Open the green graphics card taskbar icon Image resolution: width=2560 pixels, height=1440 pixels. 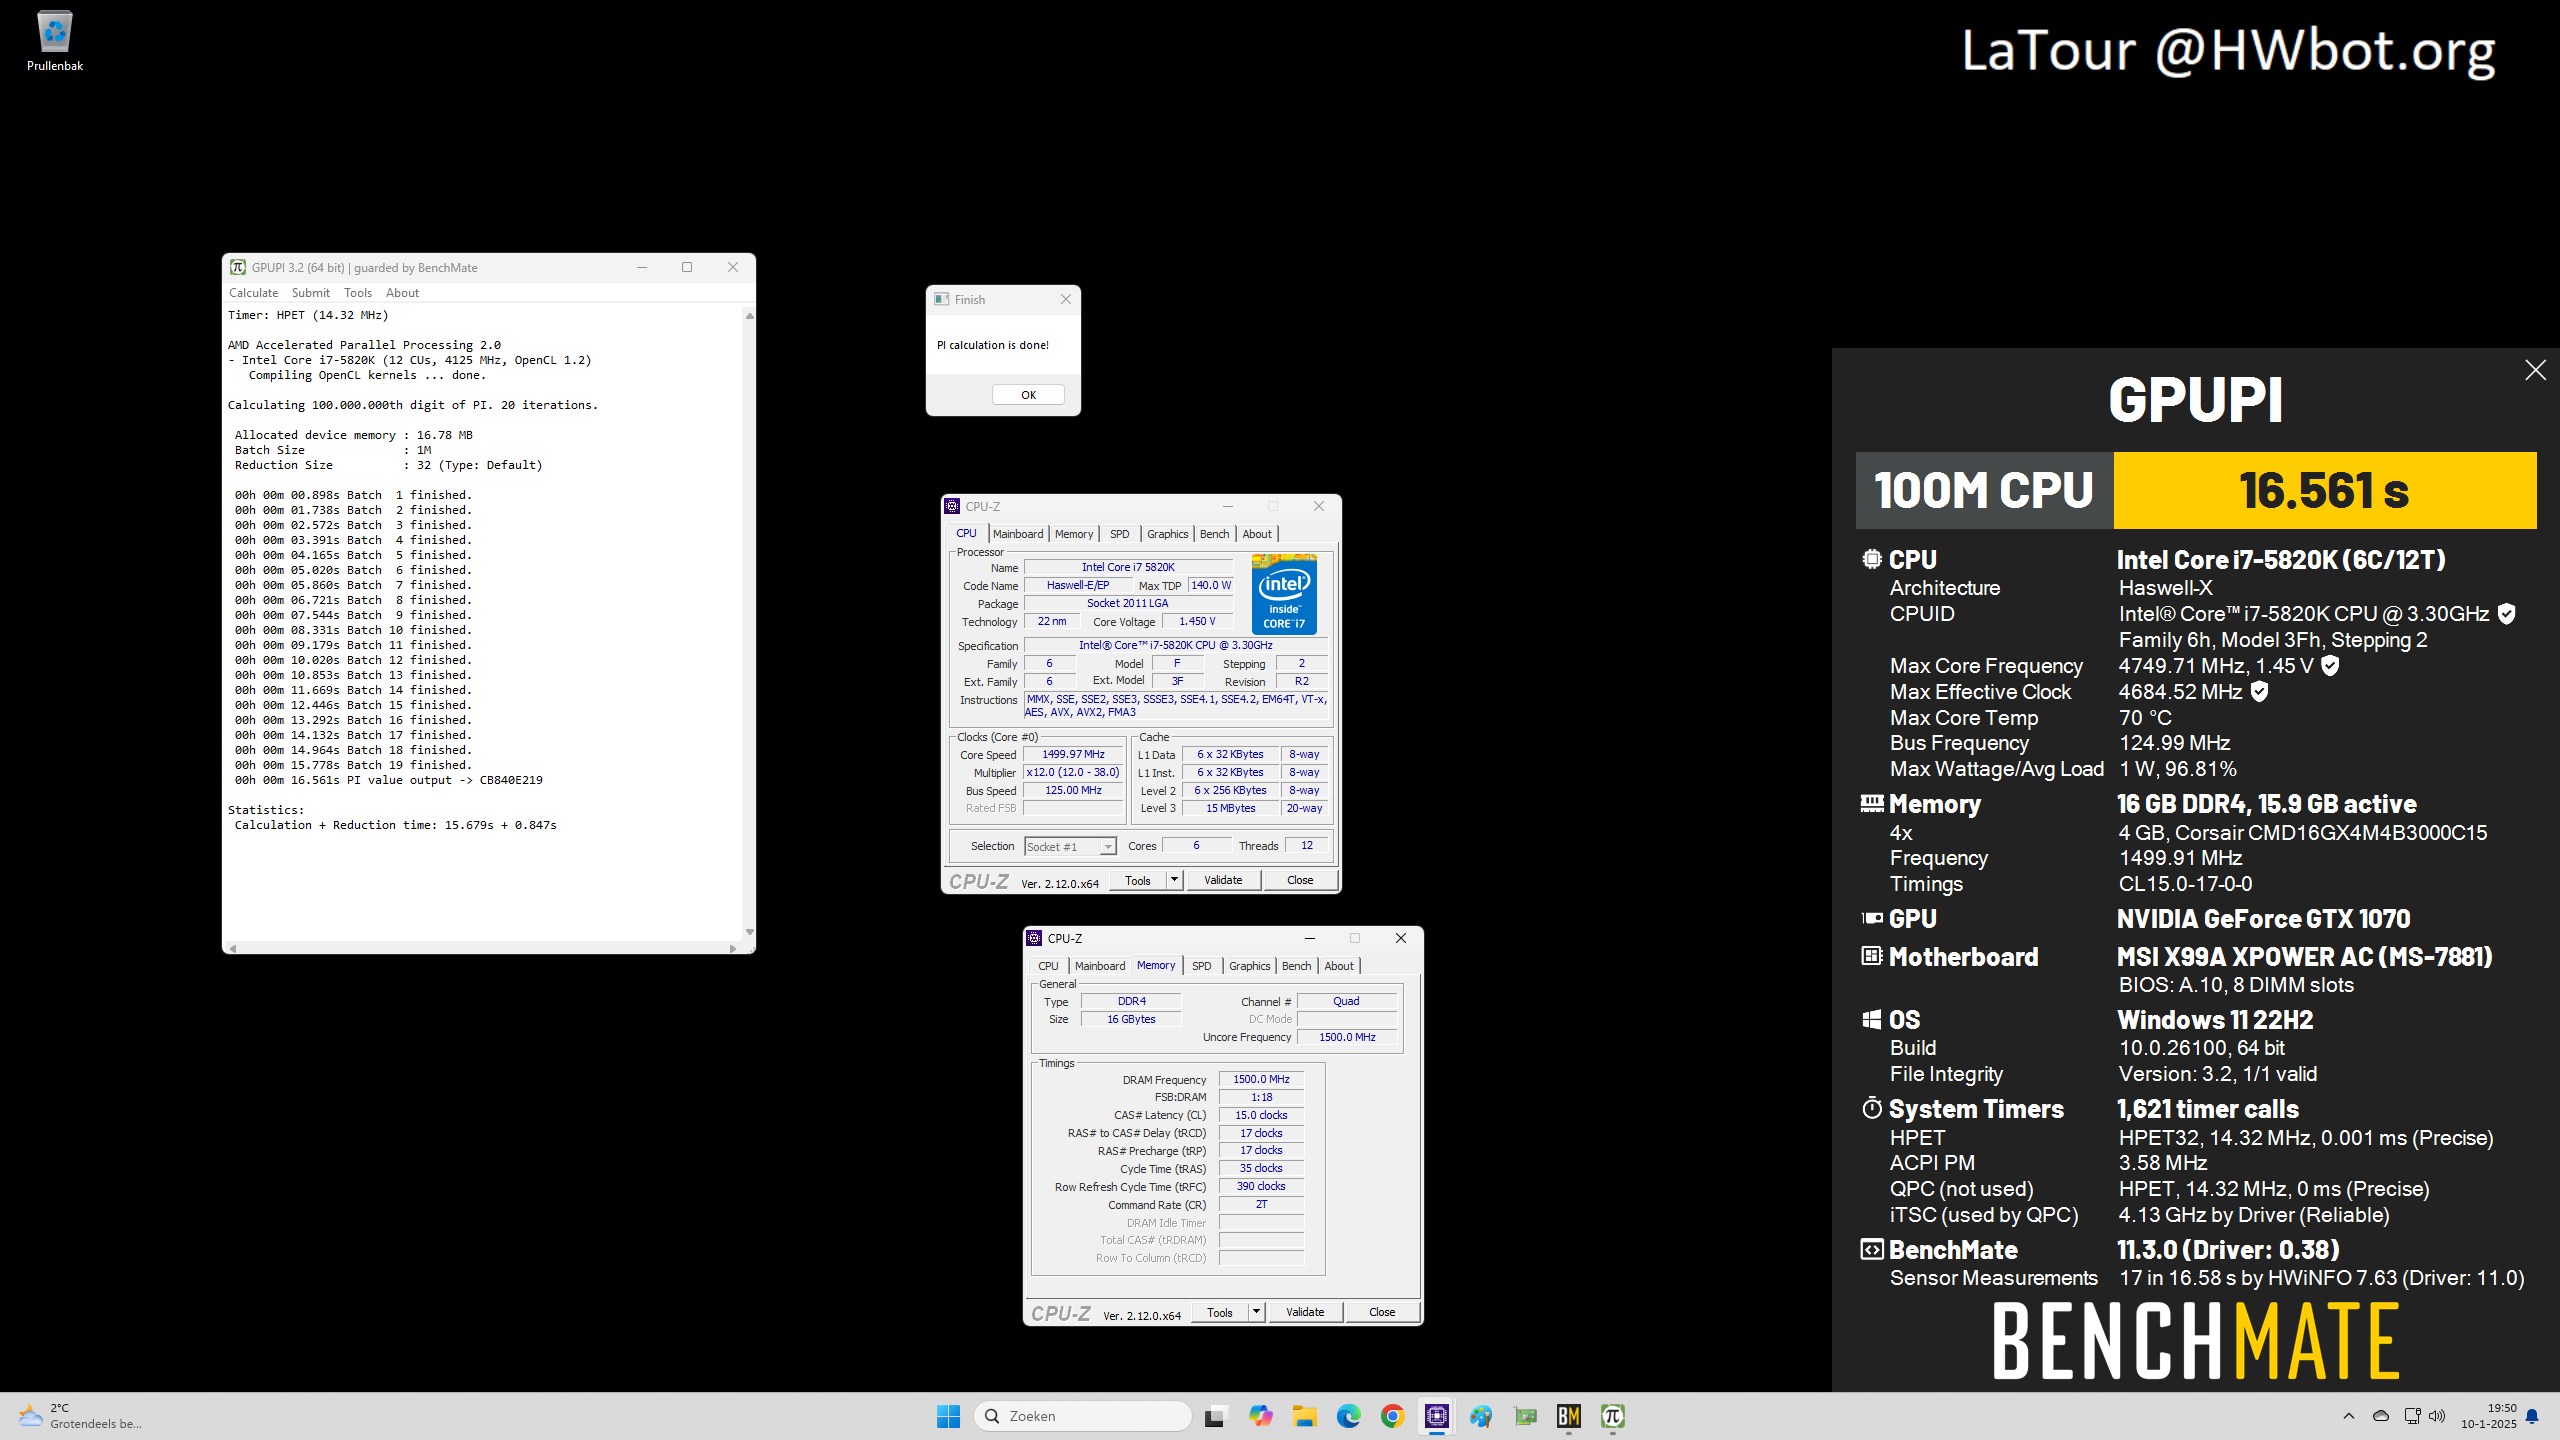point(1525,1416)
